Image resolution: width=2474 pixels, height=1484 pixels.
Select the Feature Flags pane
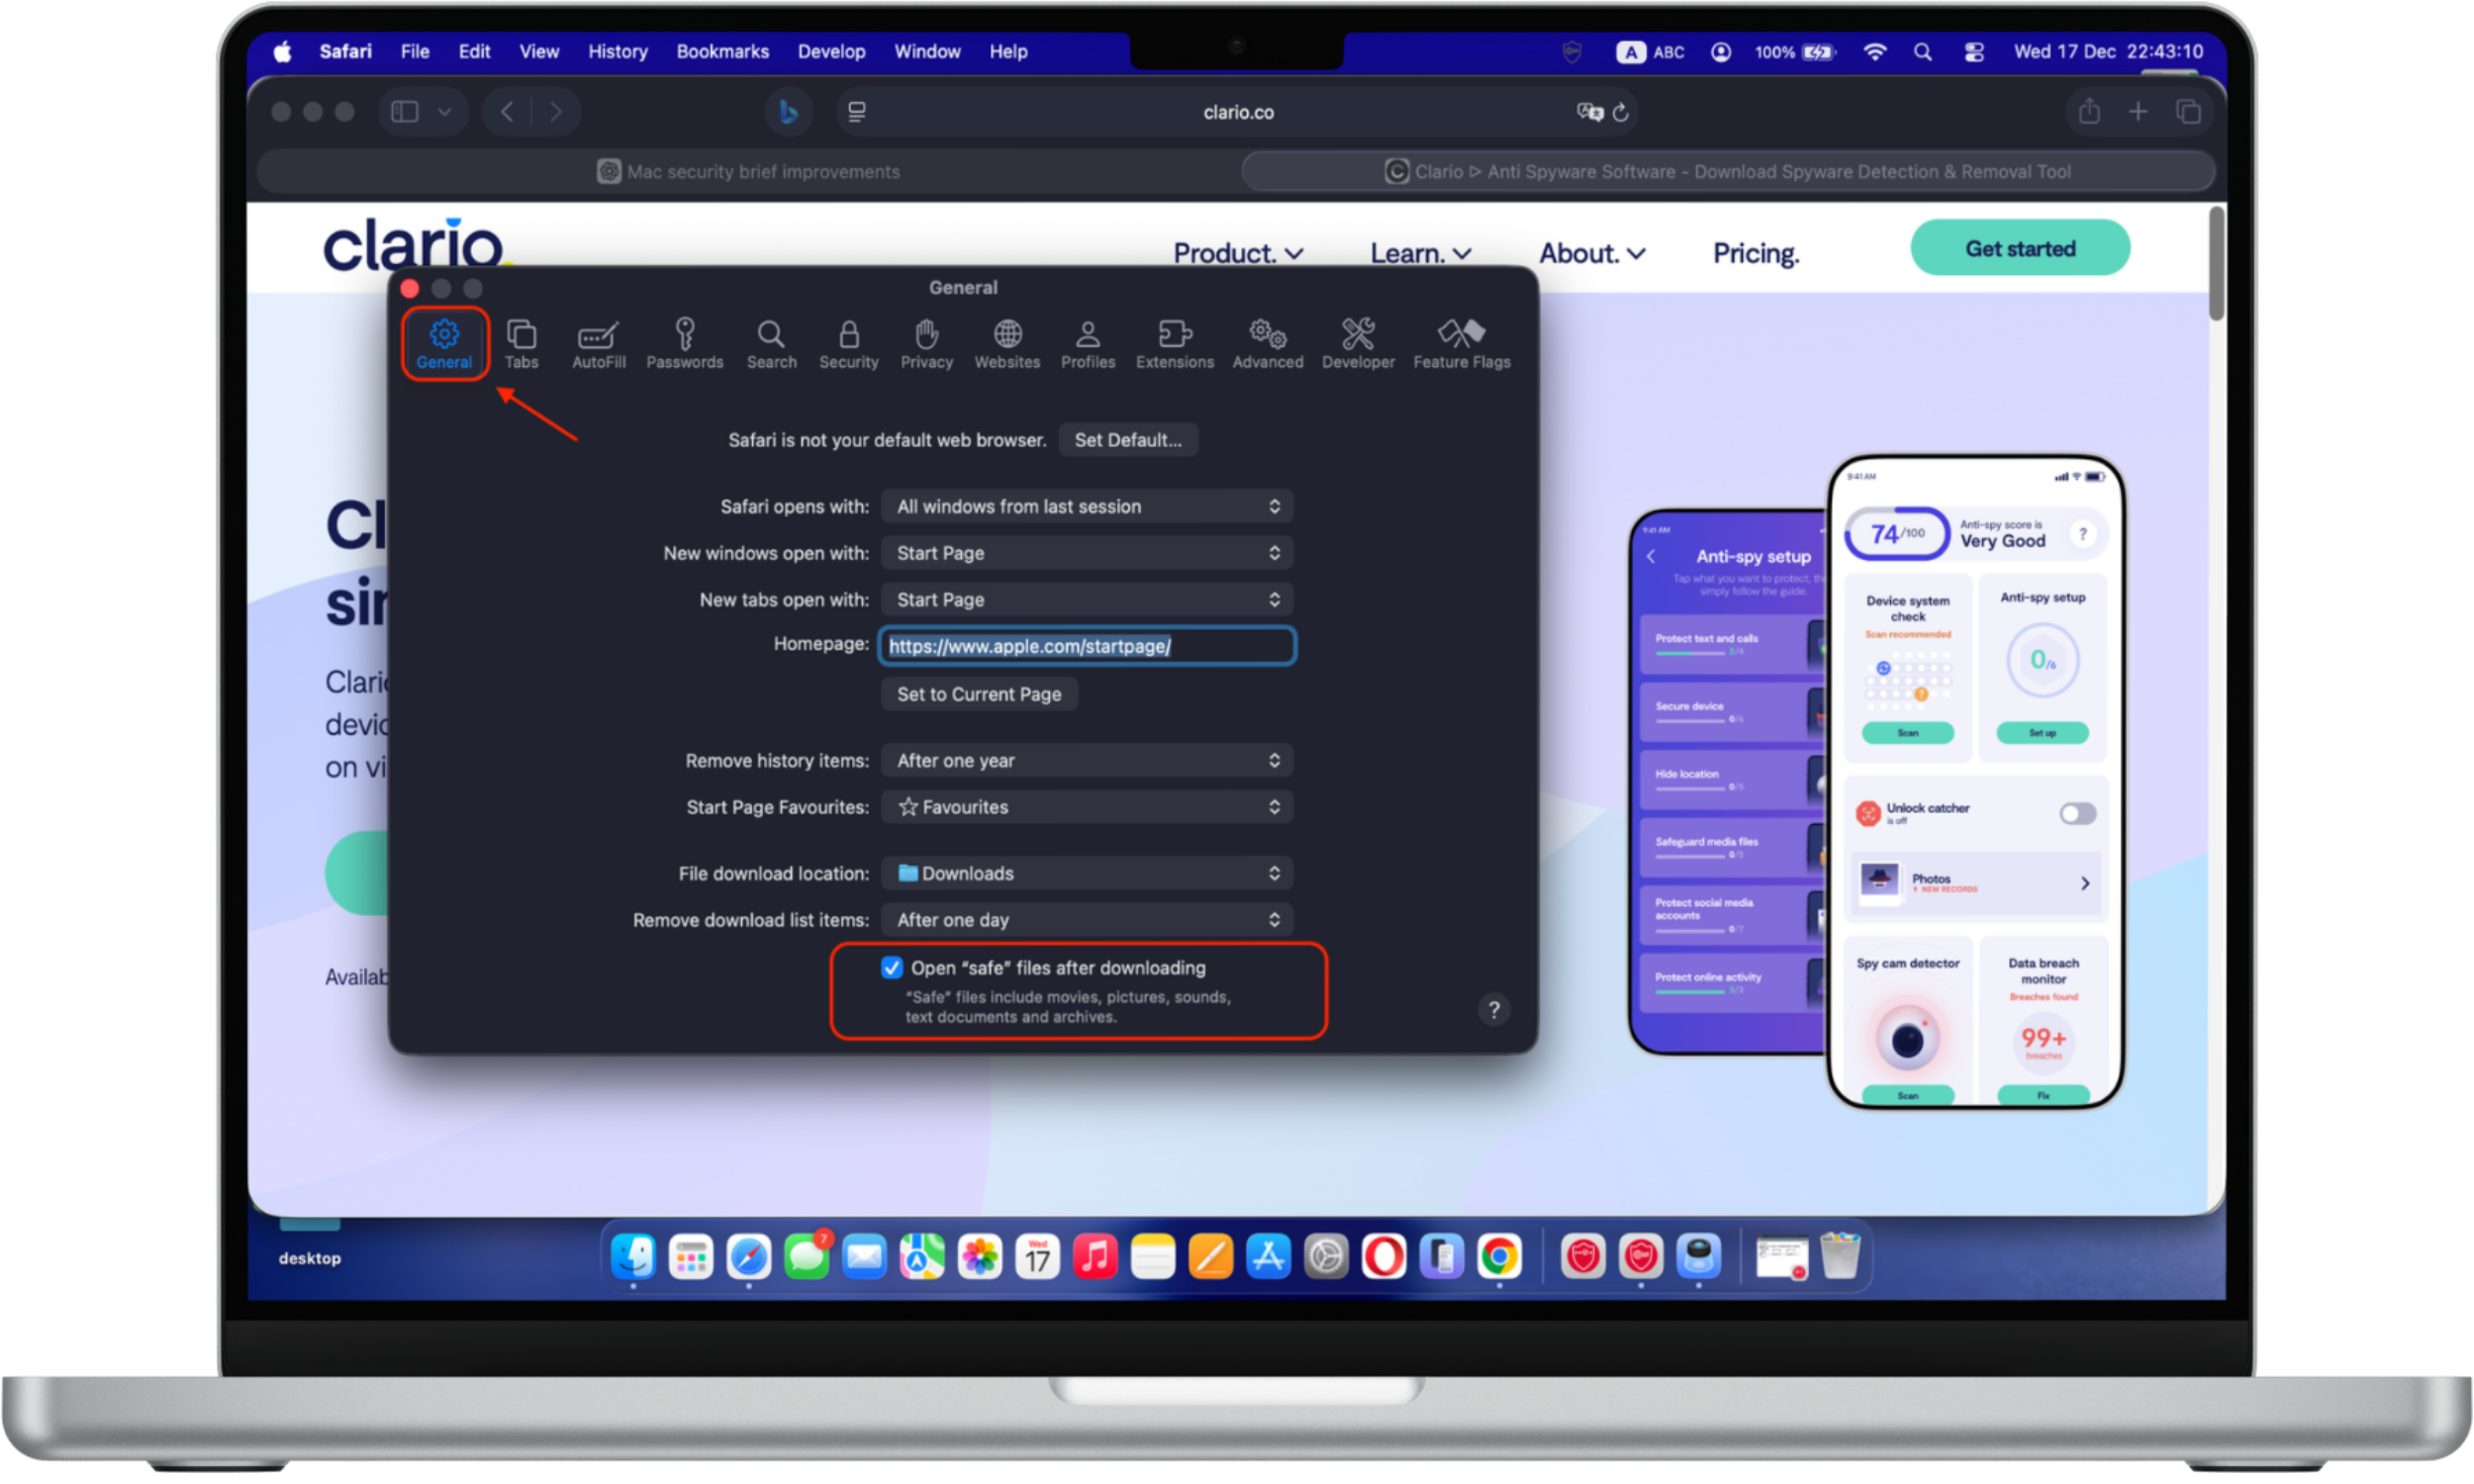click(x=1460, y=343)
